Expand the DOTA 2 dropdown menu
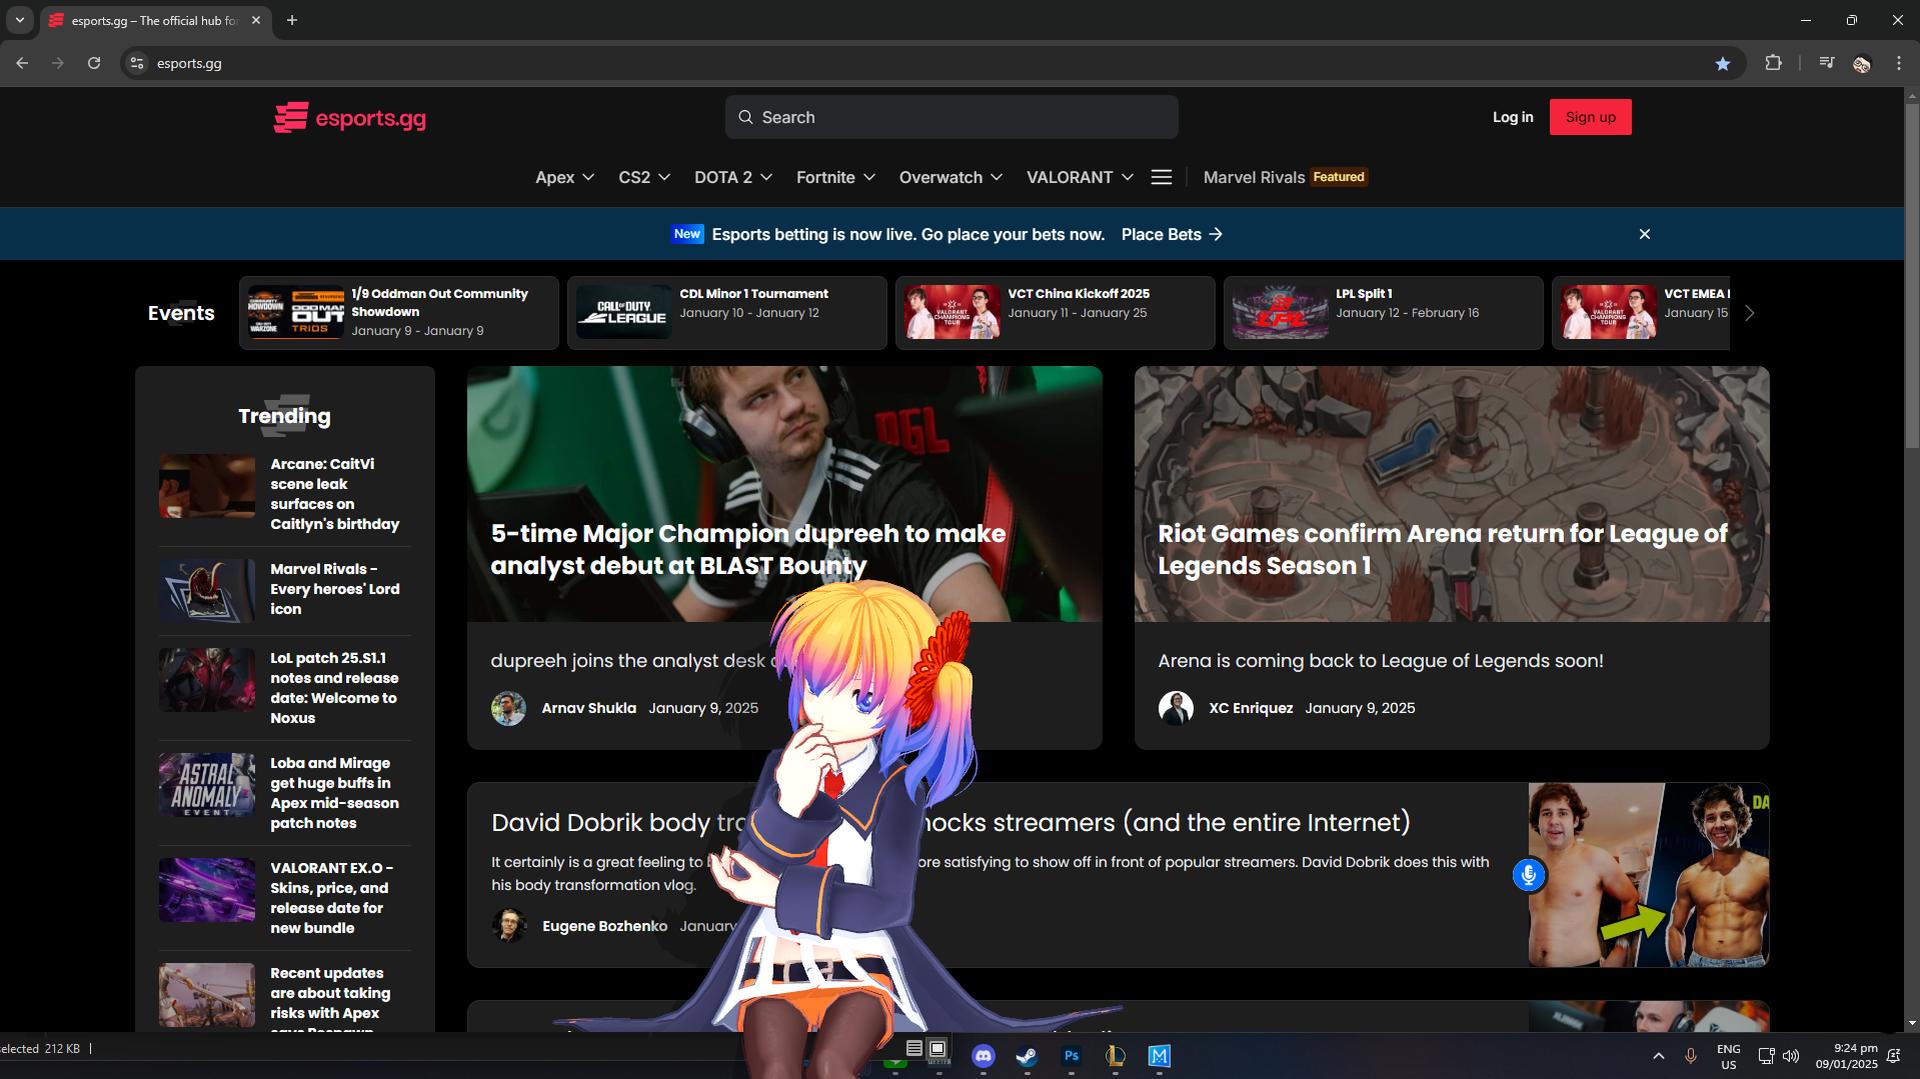This screenshot has height=1079, width=1920. (x=733, y=177)
